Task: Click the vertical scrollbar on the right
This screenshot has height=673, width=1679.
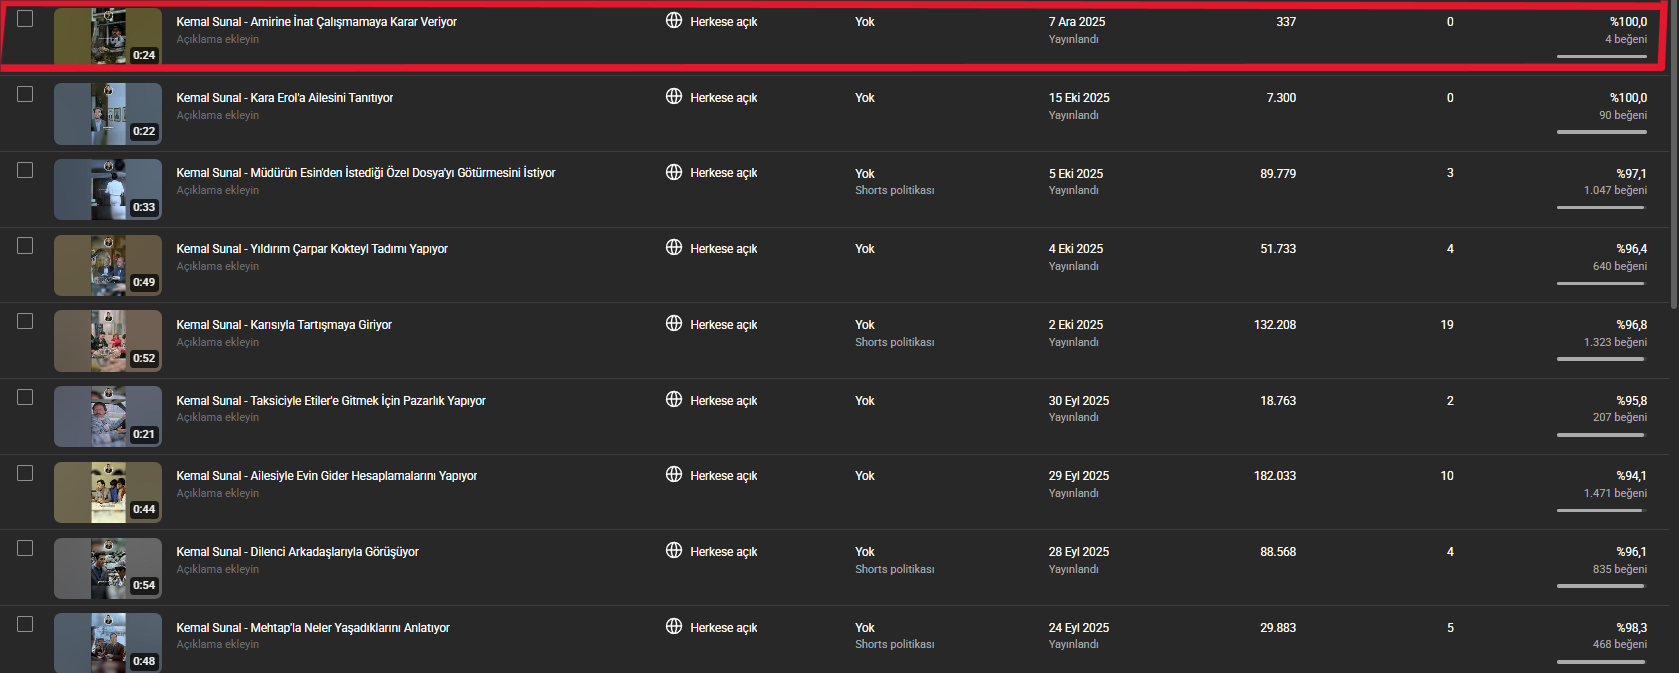Action: pyautogui.click(x=1674, y=154)
